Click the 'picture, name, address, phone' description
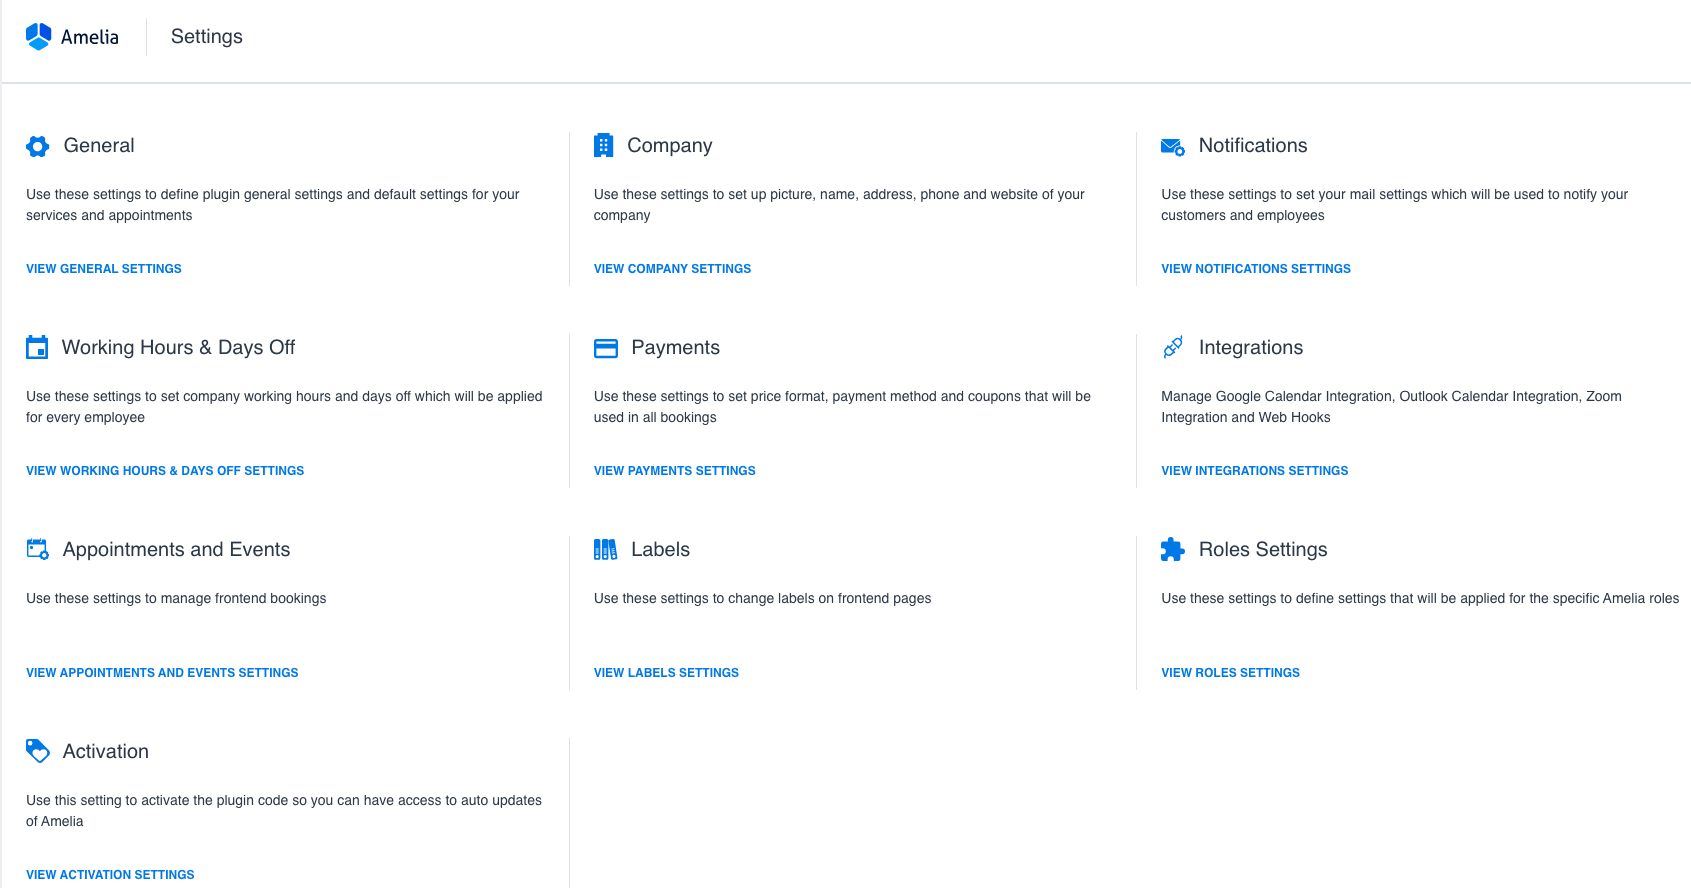Screen dimensions: 1691x888 [839, 205]
